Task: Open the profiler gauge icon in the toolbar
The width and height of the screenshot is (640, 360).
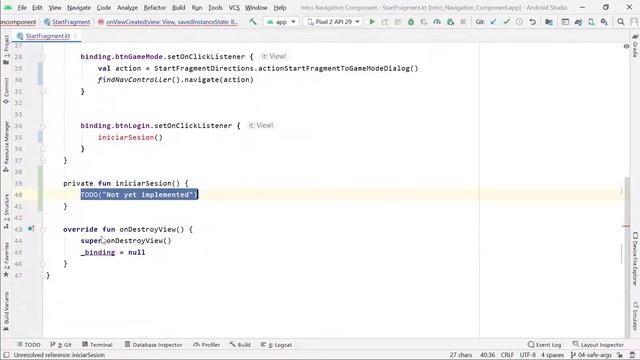Action: 437,22
